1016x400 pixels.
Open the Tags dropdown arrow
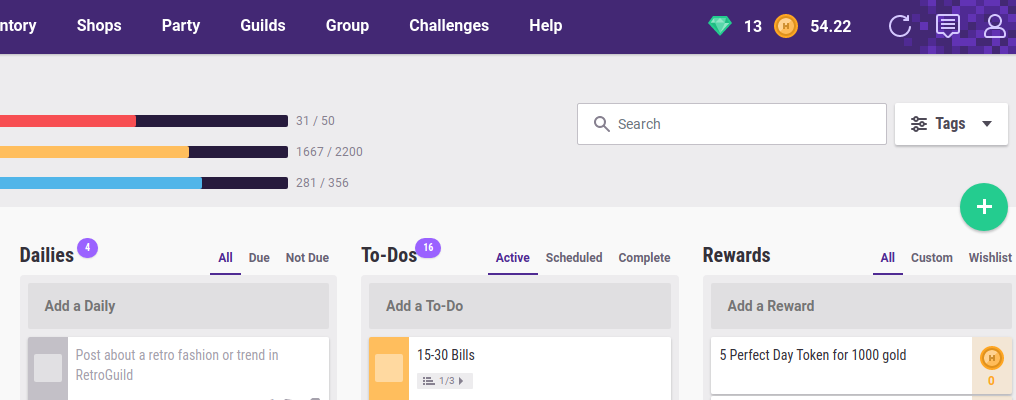(987, 124)
